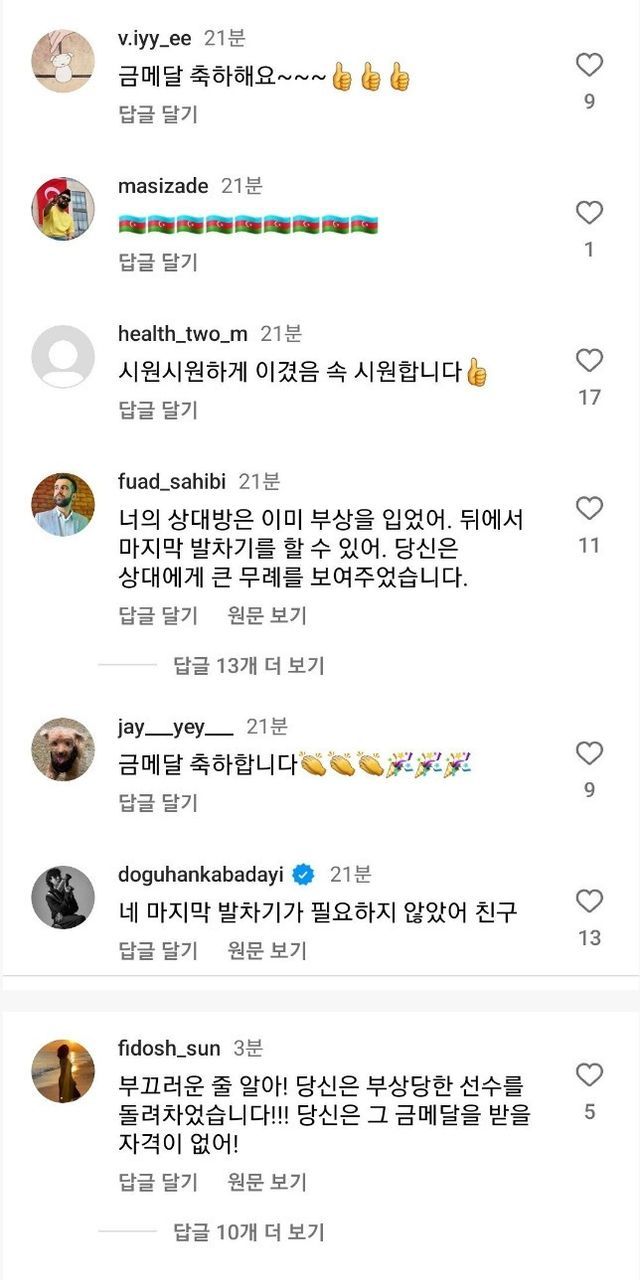View original text of fuad_sahibi's comment

click(x=266, y=615)
